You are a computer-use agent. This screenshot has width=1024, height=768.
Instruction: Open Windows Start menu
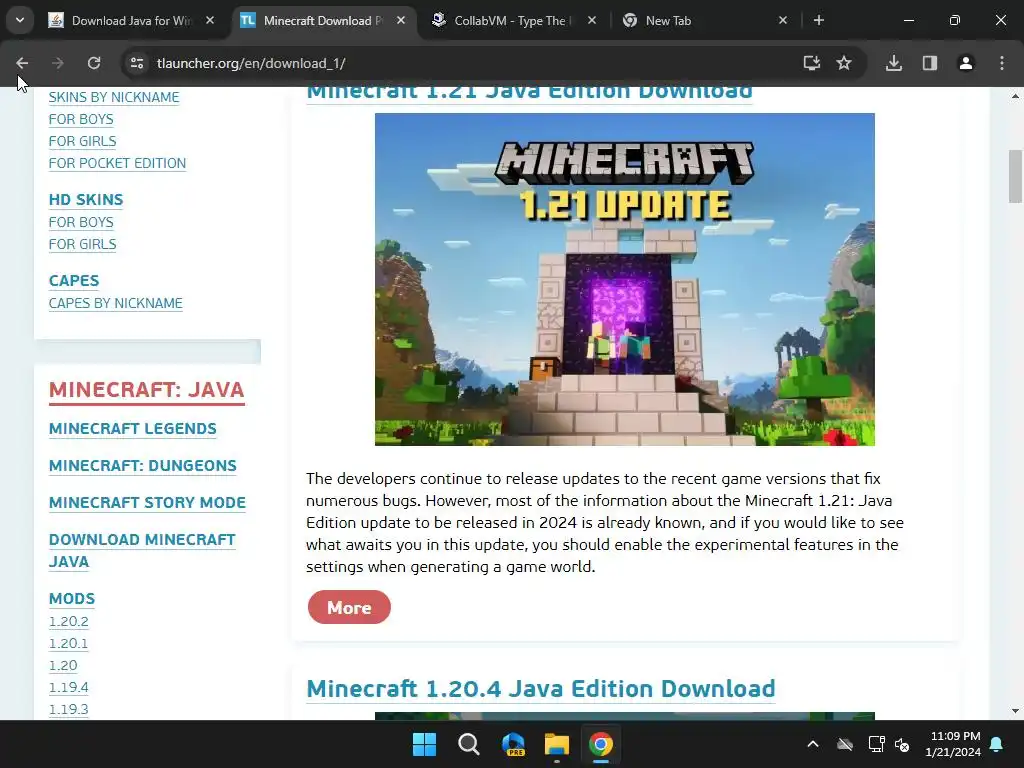424,744
